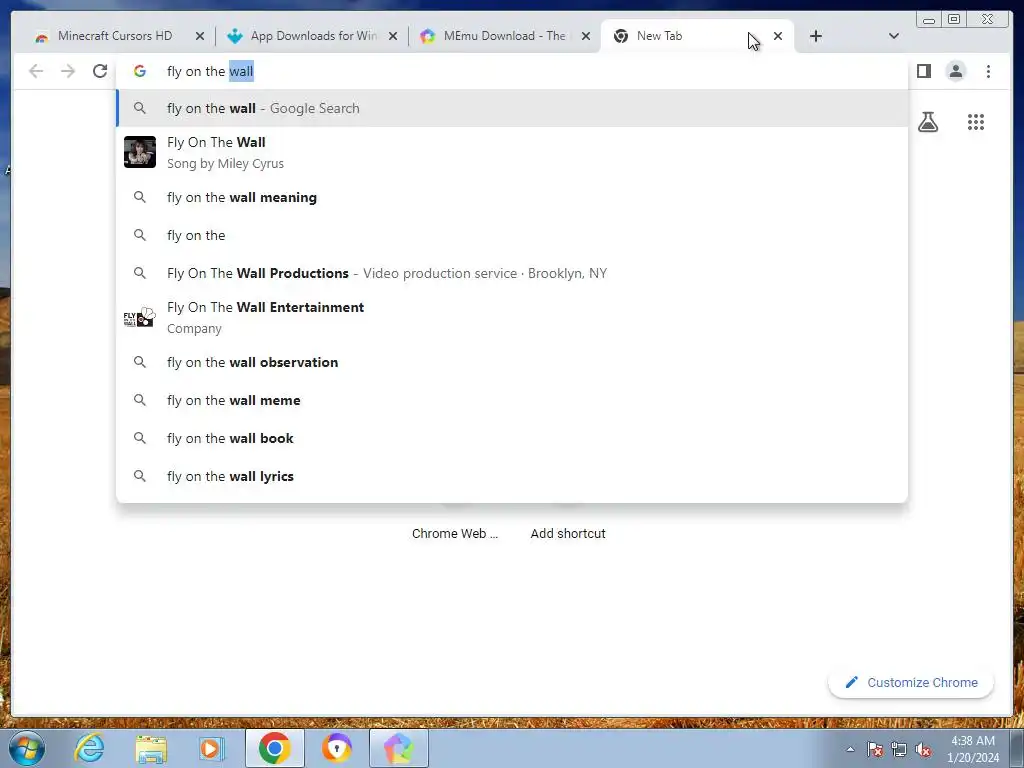Viewport: 1024px width, 768px height.
Task: Show hidden system tray icons
Action: [850, 749]
